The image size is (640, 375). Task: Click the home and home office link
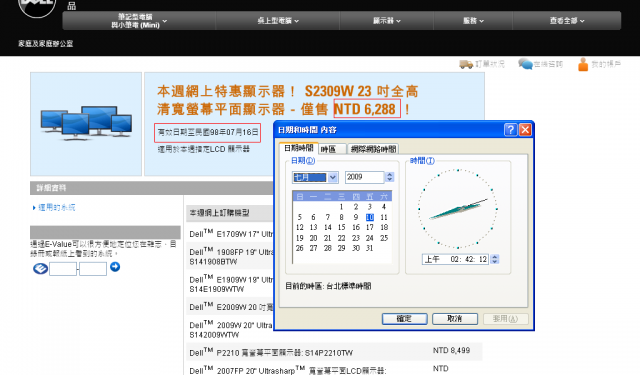pyautogui.click(x=45, y=44)
